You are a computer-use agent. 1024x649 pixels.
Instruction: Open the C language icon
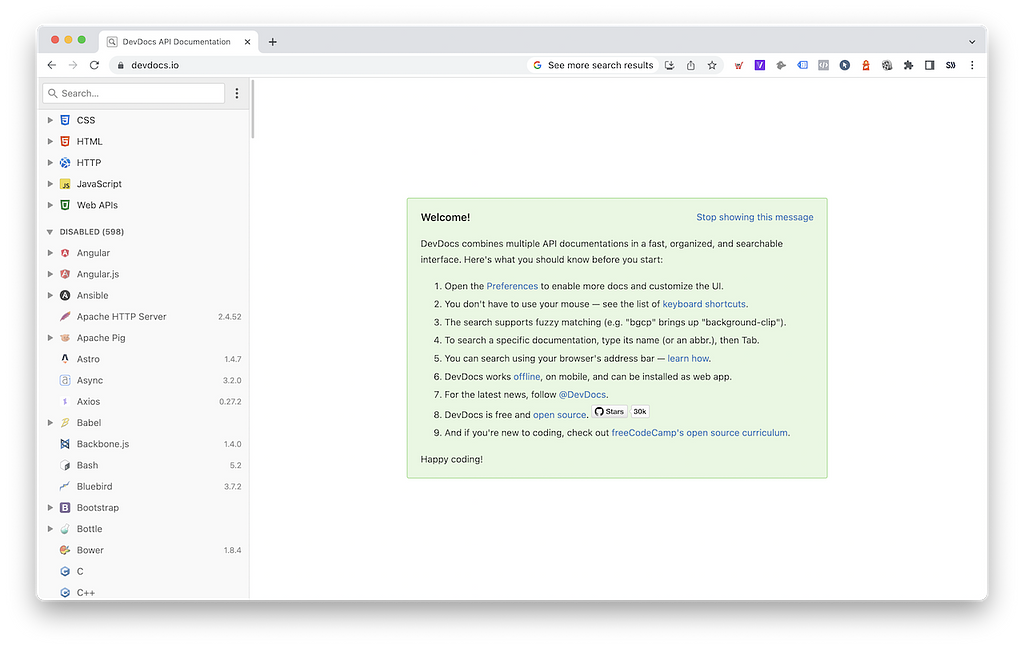pos(65,571)
